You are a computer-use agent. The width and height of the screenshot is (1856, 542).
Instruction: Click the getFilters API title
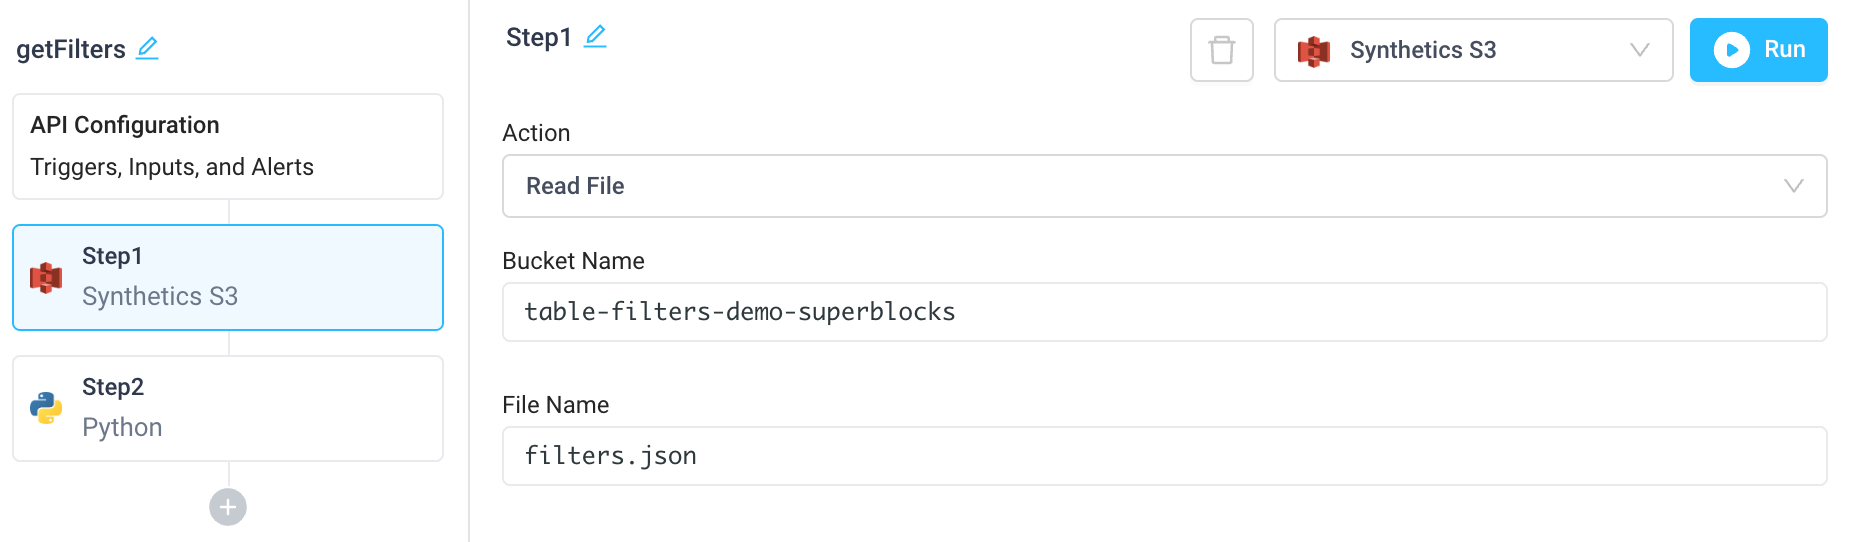(x=71, y=49)
